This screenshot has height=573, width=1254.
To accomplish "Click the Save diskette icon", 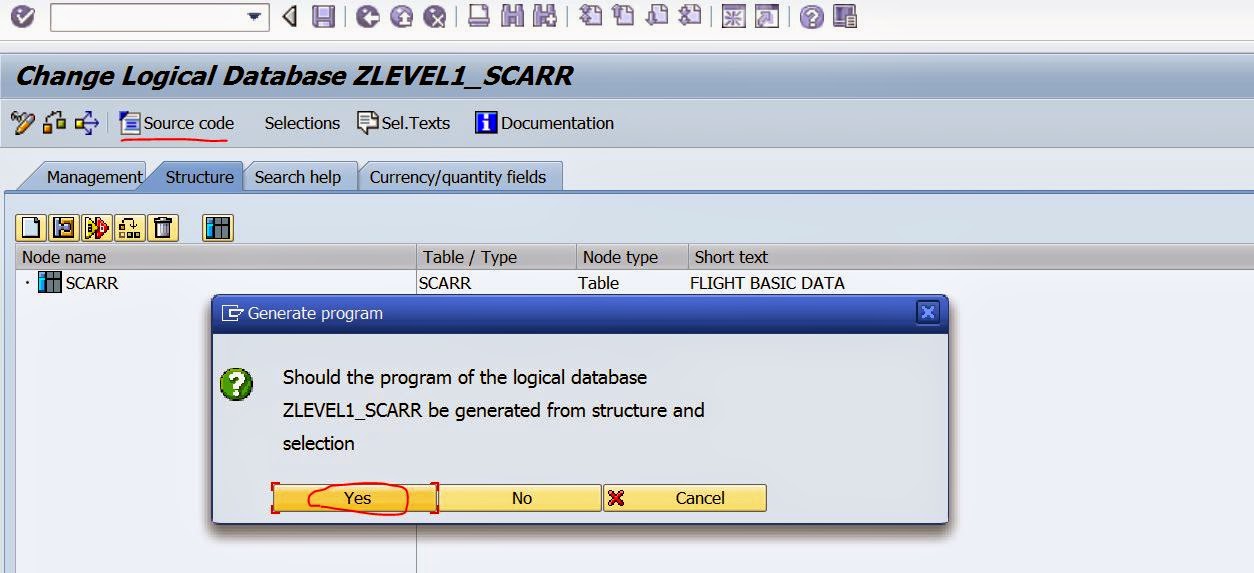I will pos(323,17).
